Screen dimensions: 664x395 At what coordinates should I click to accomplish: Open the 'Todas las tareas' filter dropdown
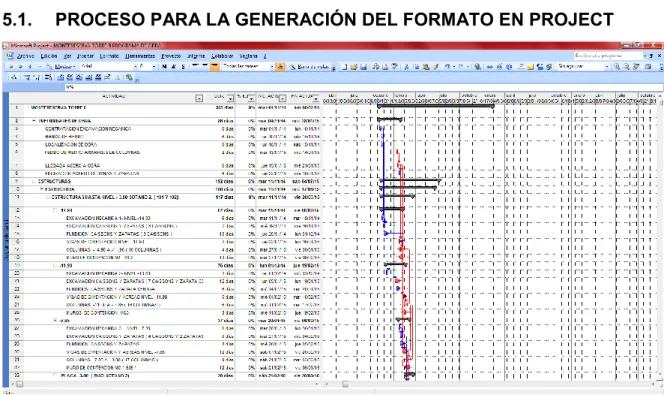tap(271, 66)
